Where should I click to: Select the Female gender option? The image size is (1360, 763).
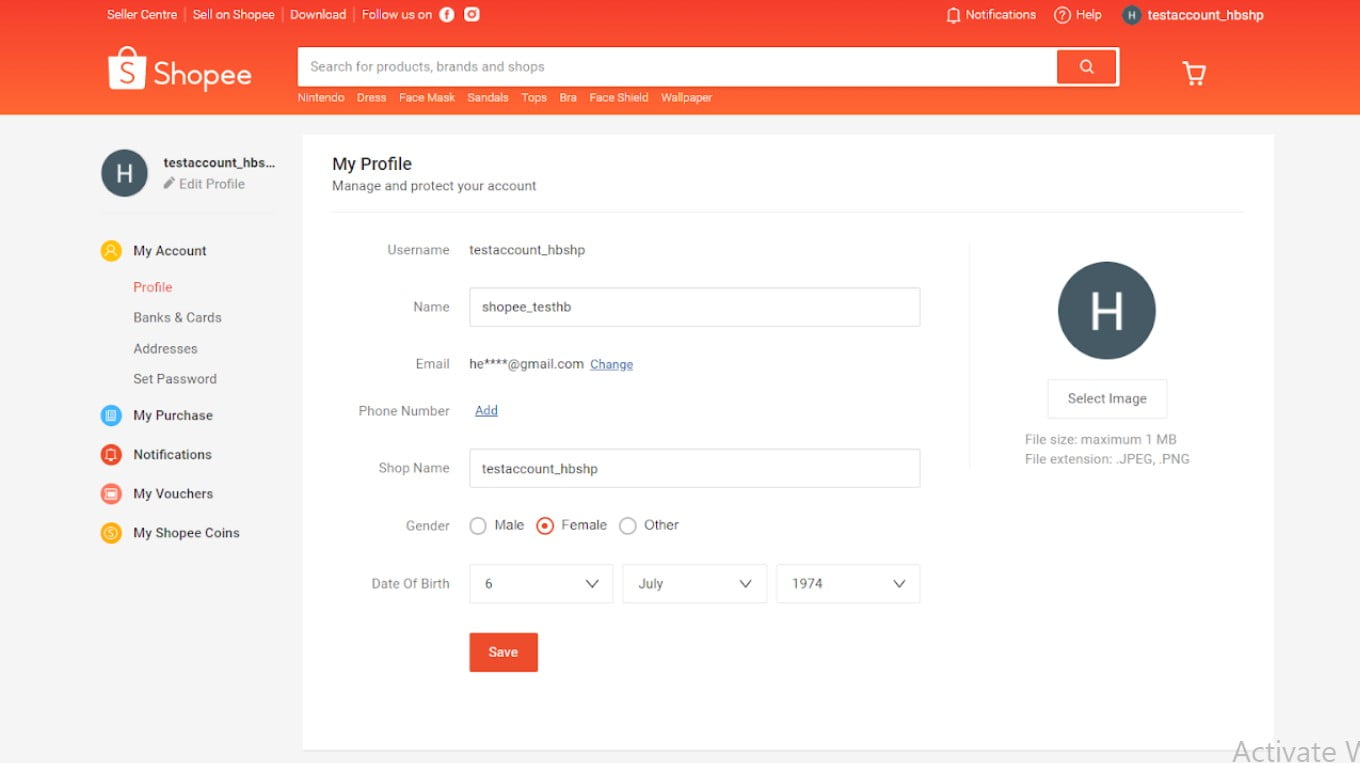point(545,525)
